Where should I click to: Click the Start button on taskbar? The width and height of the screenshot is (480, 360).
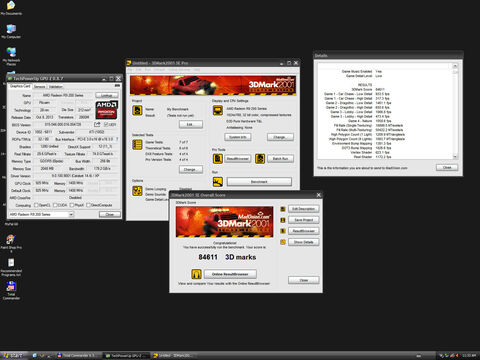point(13,355)
